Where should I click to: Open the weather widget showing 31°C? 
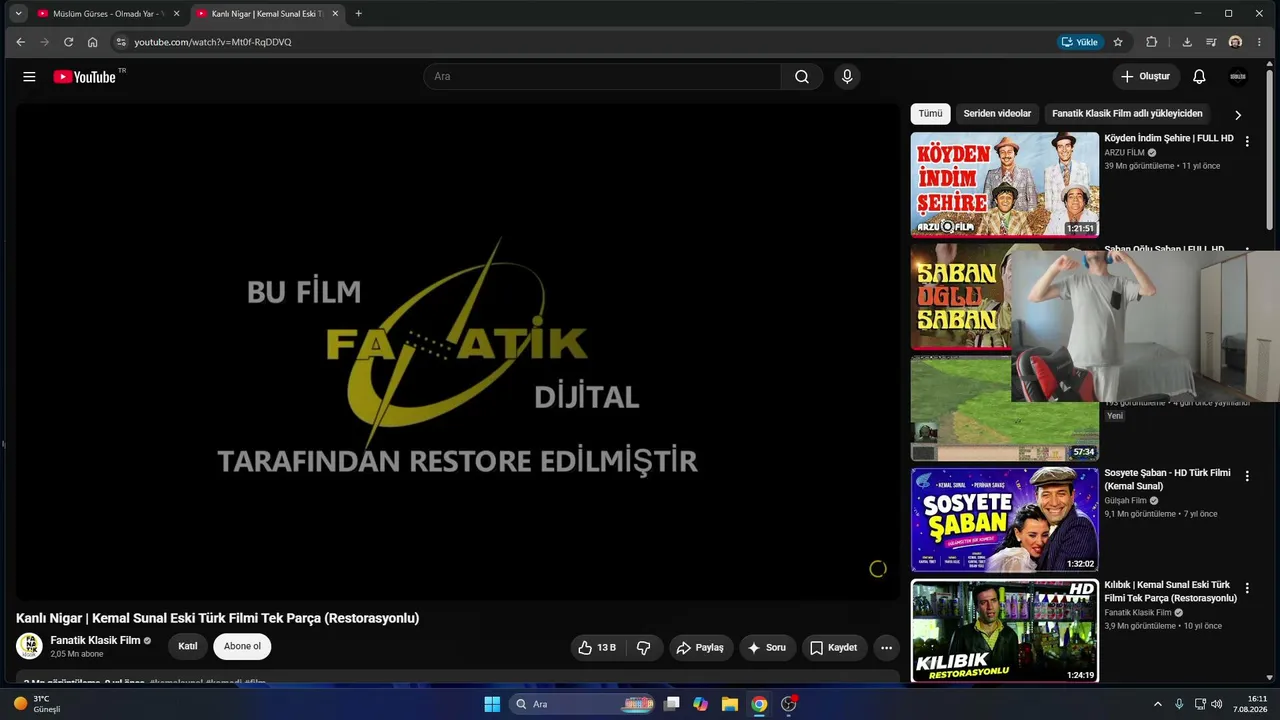click(38, 704)
